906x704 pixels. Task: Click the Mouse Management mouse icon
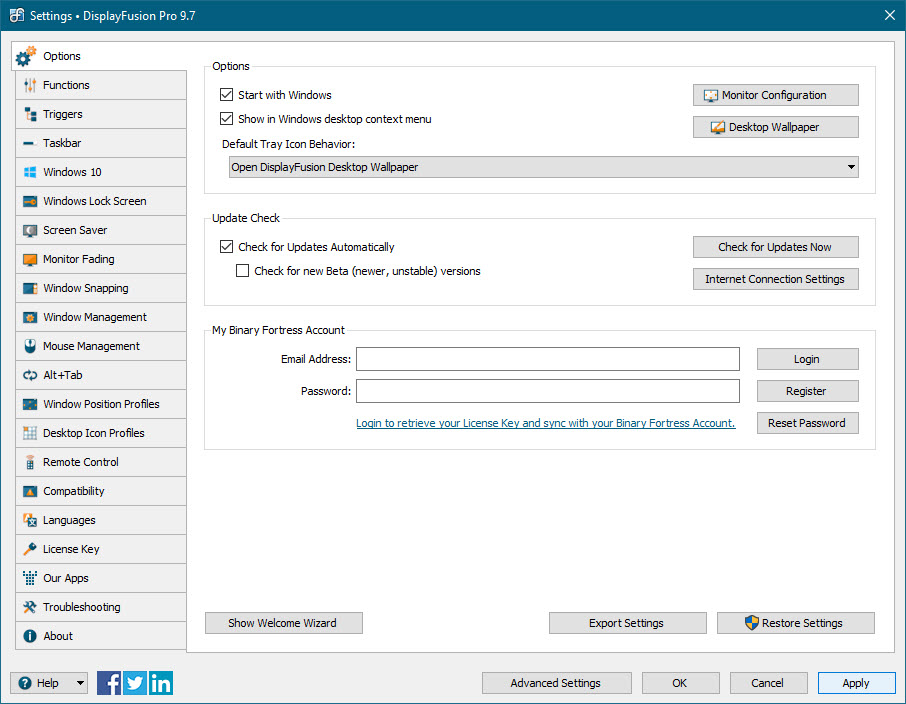30,346
